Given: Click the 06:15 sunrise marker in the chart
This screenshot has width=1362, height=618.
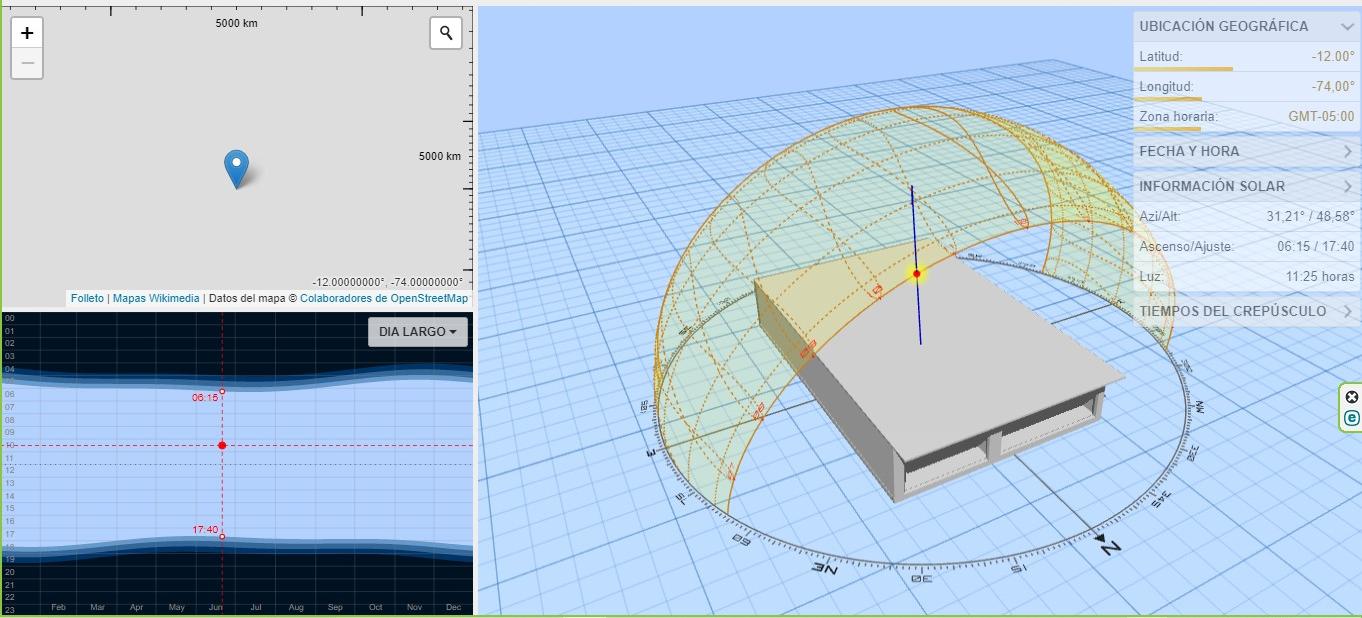Looking at the screenshot, I should point(222,391).
